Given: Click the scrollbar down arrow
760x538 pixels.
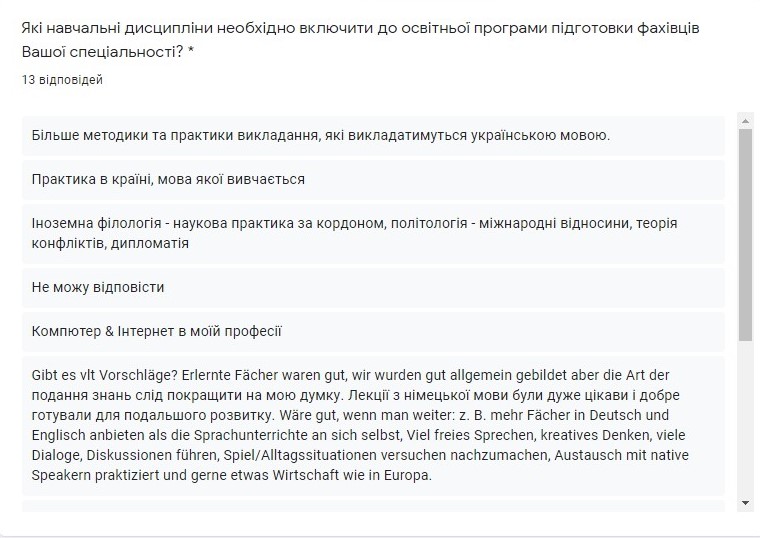Looking at the screenshot, I should (x=745, y=502).
